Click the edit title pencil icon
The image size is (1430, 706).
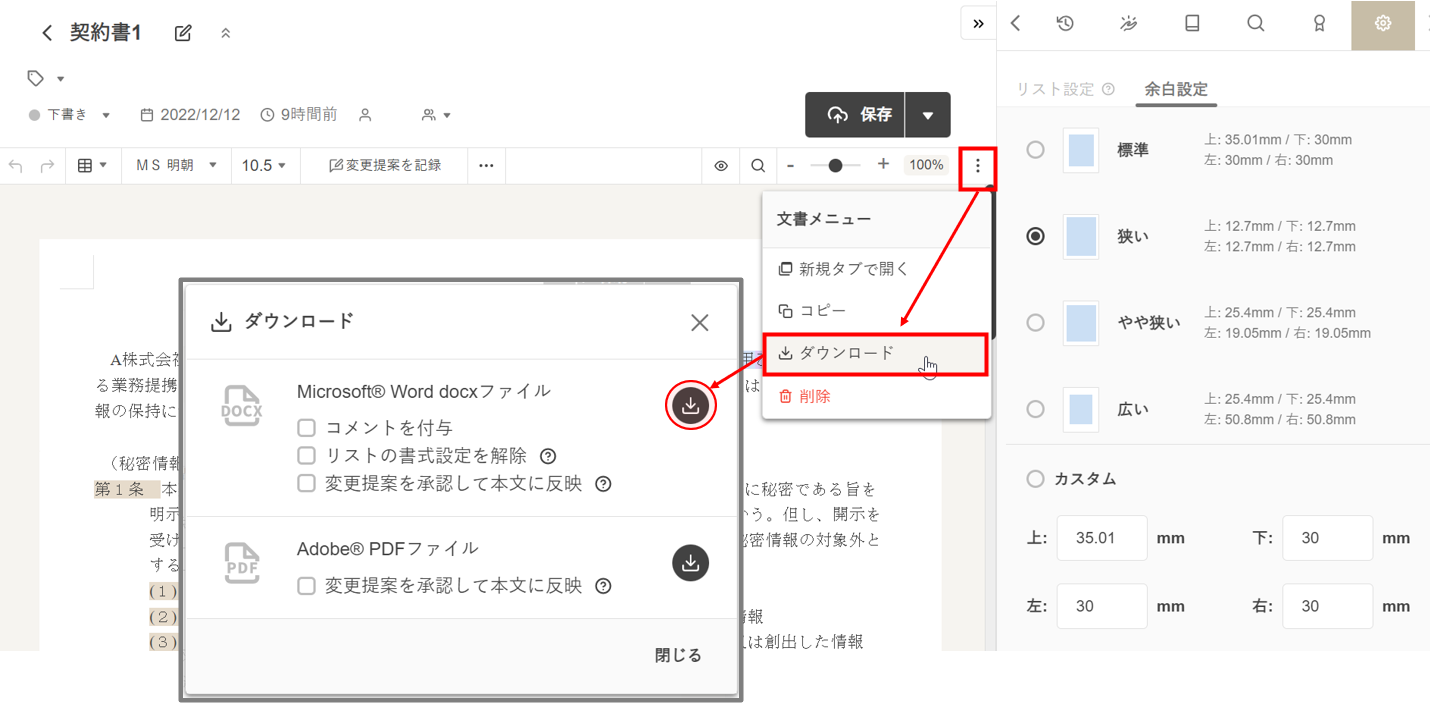click(183, 33)
